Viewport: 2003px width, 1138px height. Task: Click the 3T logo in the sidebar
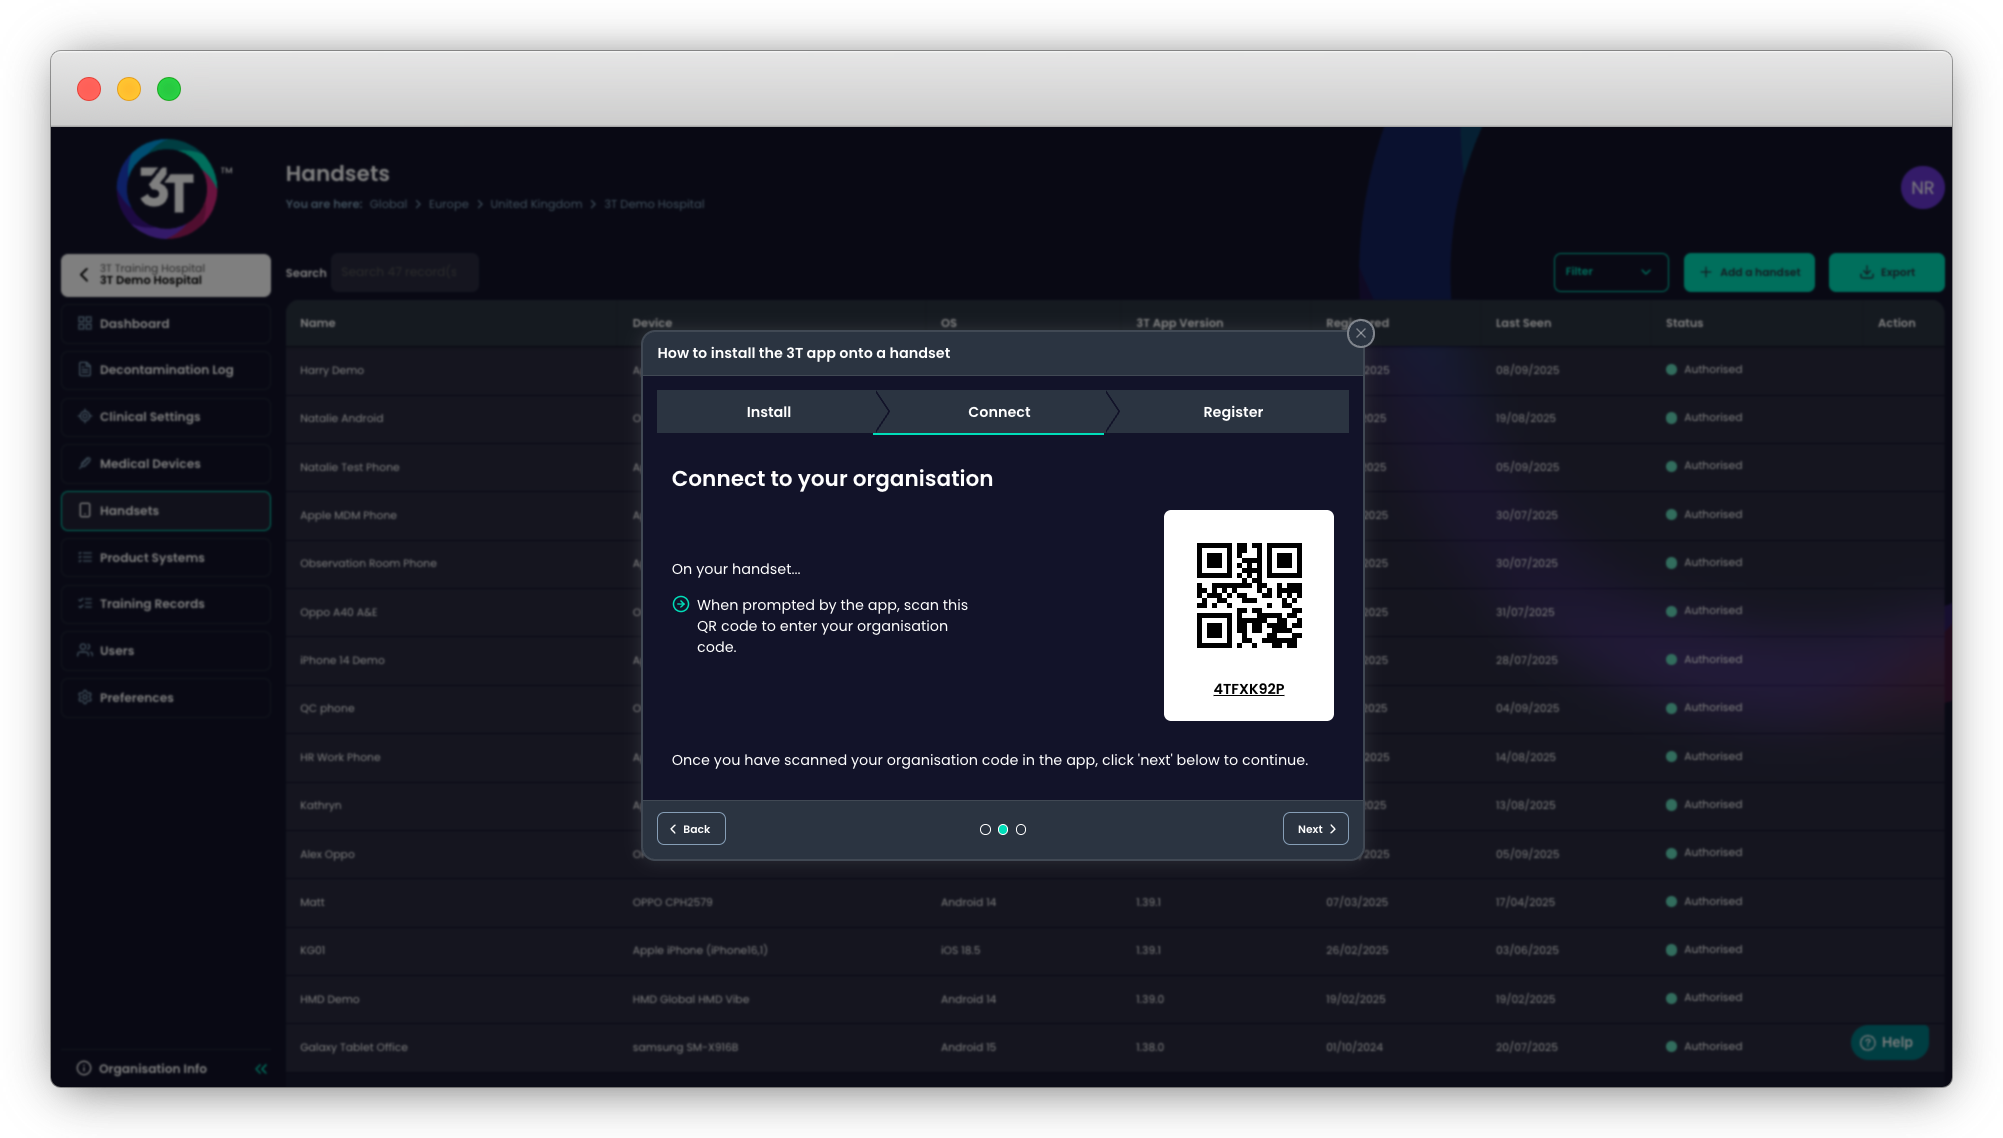click(x=167, y=189)
